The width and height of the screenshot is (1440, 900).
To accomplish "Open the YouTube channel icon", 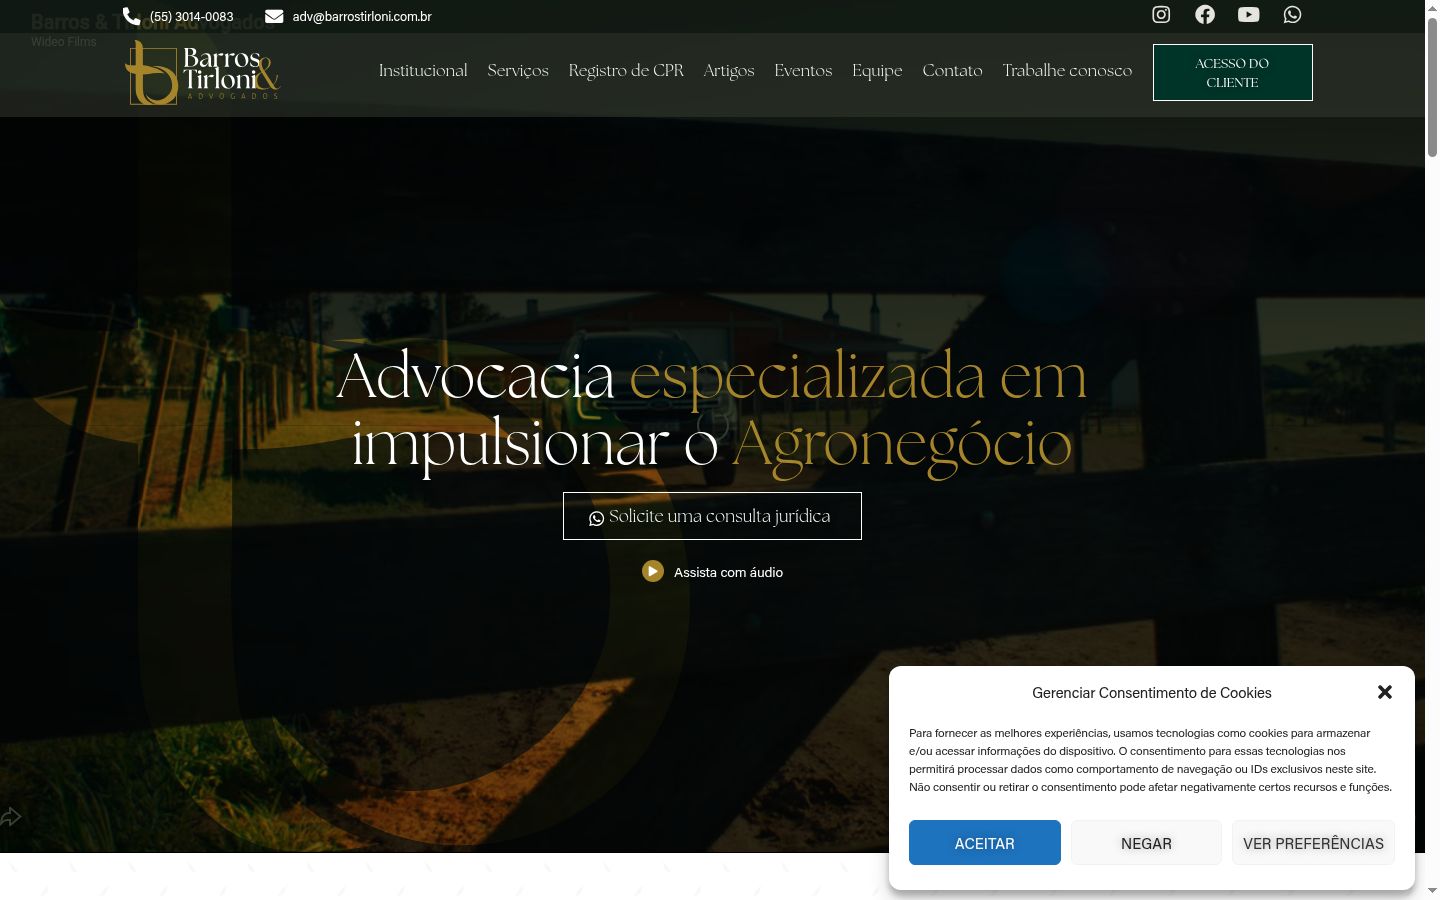I will [1248, 14].
